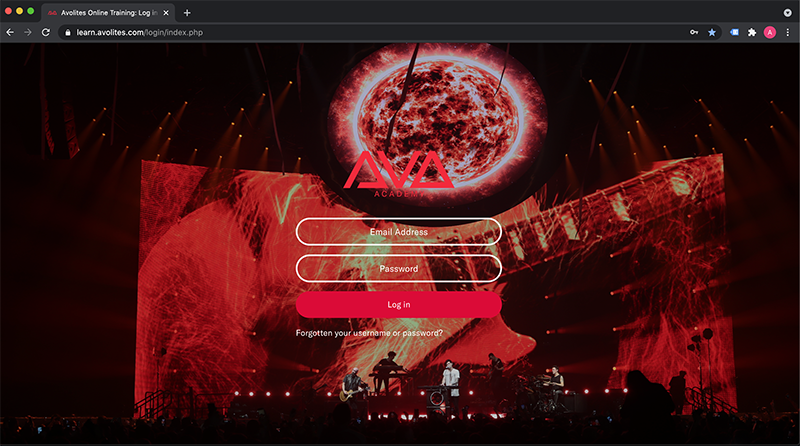Screen dimensions: 800x446
Task: Focus the Password field
Action: pos(398,268)
